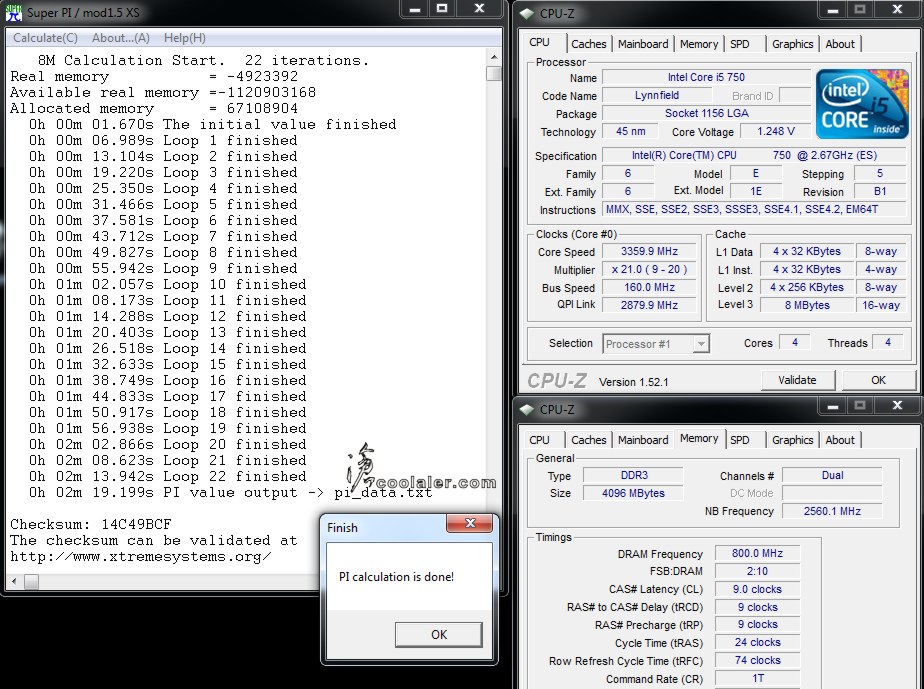The height and width of the screenshot is (689, 924).
Task: Click the Channels # value 'Dual'
Action: click(832, 475)
